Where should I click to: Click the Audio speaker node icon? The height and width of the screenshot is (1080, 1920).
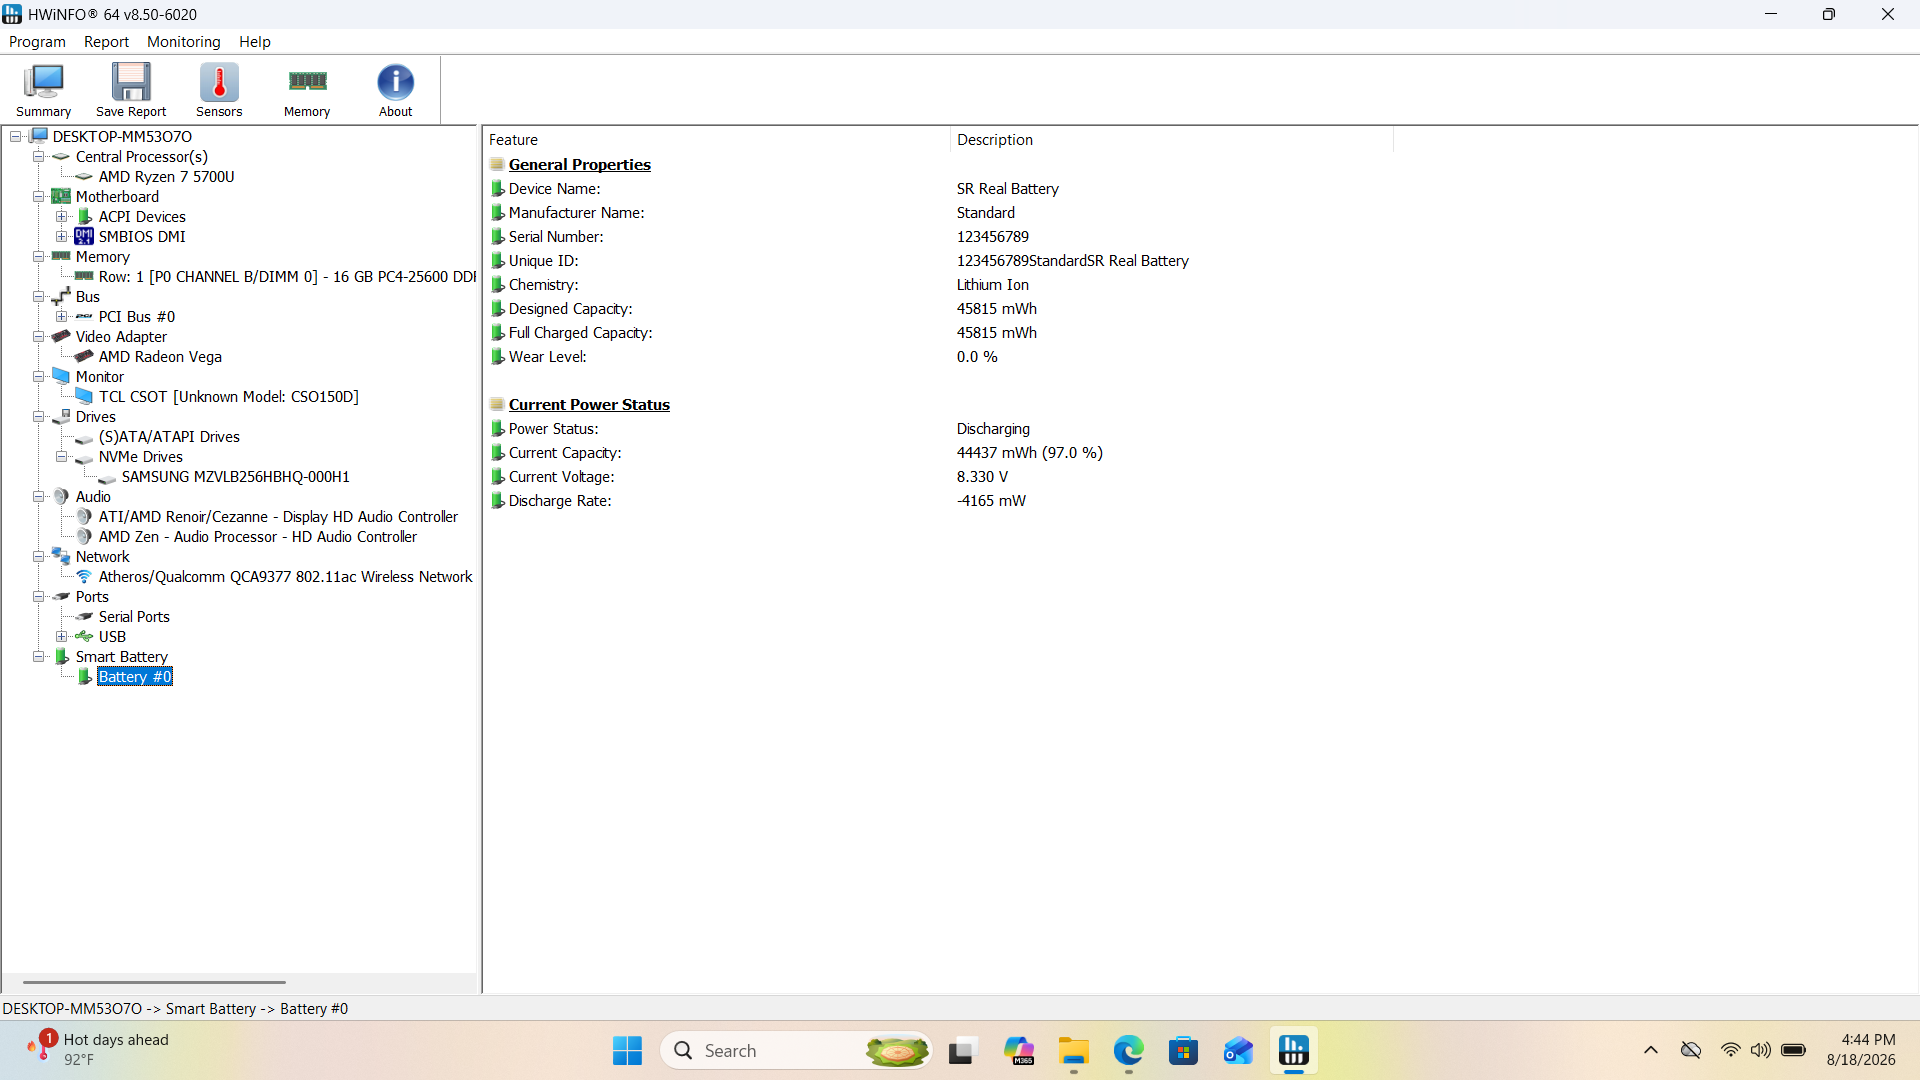pyautogui.click(x=61, y=496)
